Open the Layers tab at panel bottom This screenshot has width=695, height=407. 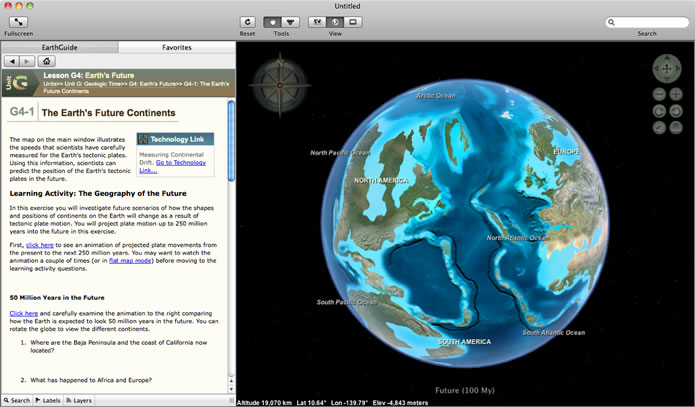tap(79, 400)
